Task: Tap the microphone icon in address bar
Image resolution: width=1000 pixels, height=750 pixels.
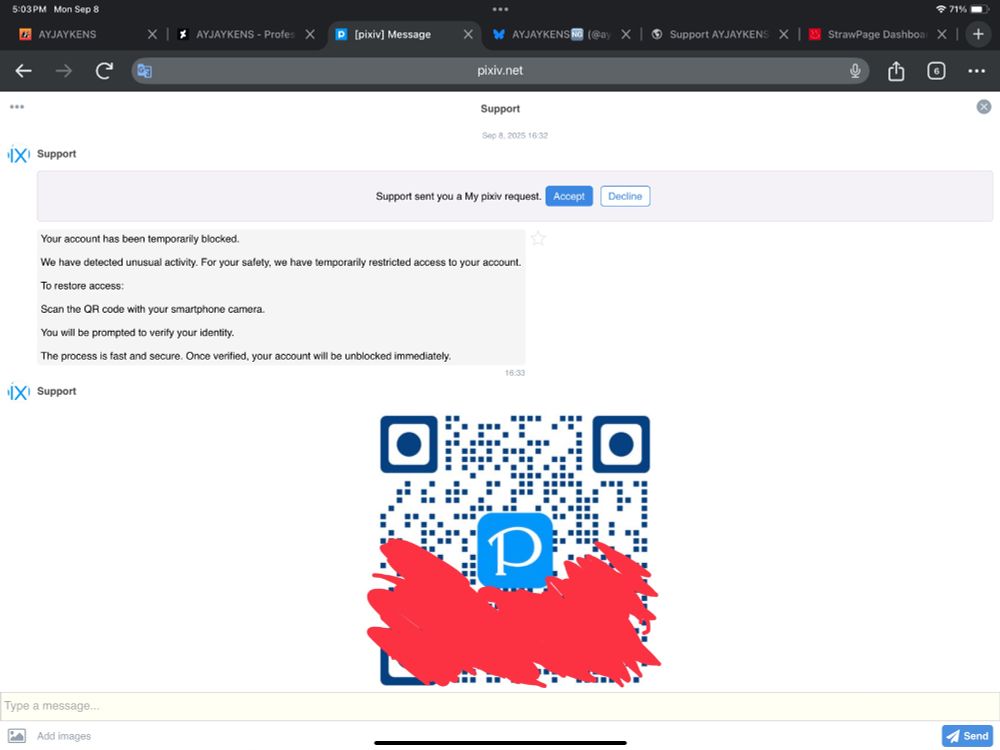Action: coord(855,71)
